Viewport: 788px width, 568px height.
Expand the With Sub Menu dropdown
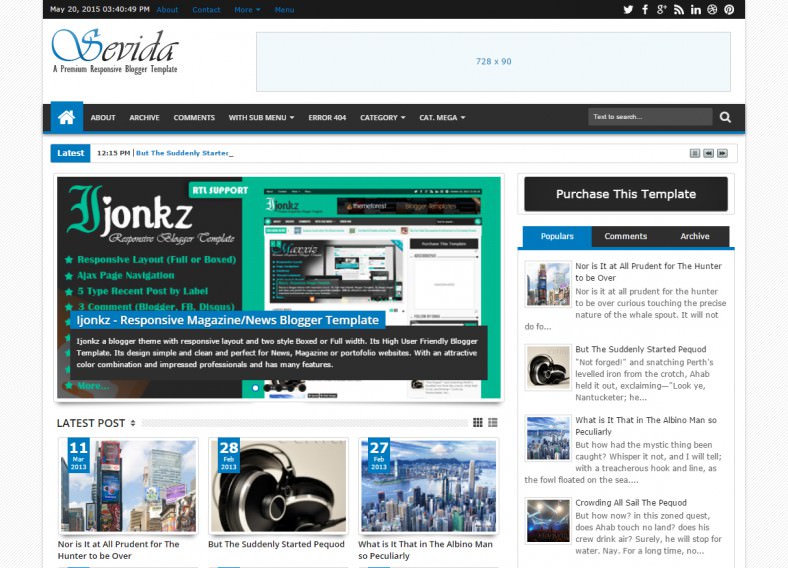point(261,118)
